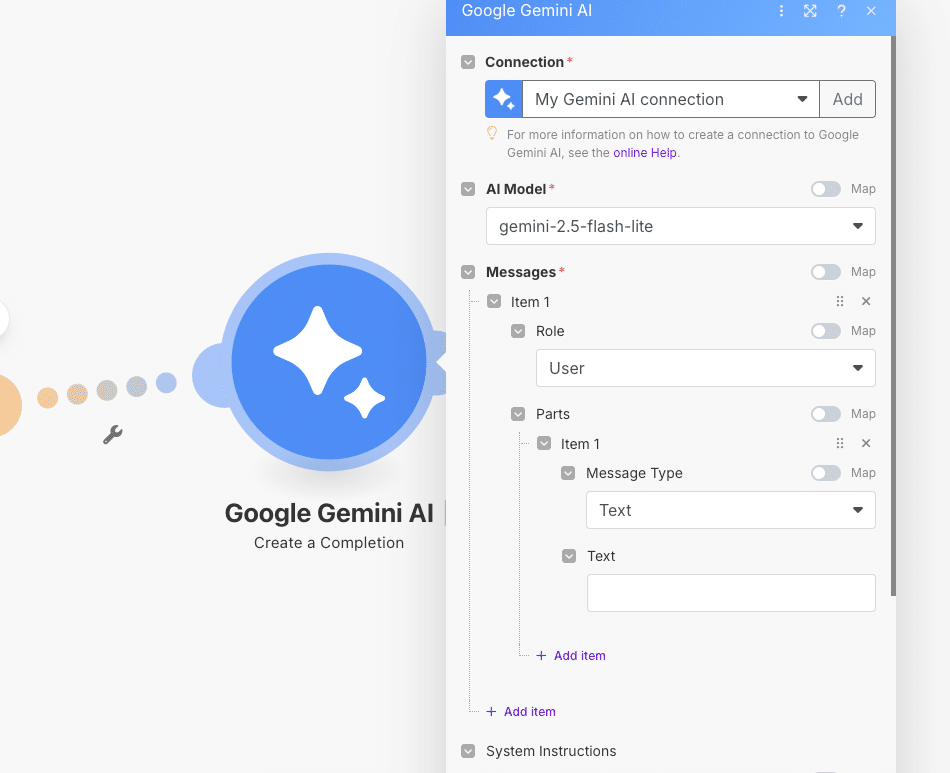Open the online Help link

pyautogui.click(x=645, y=153)
